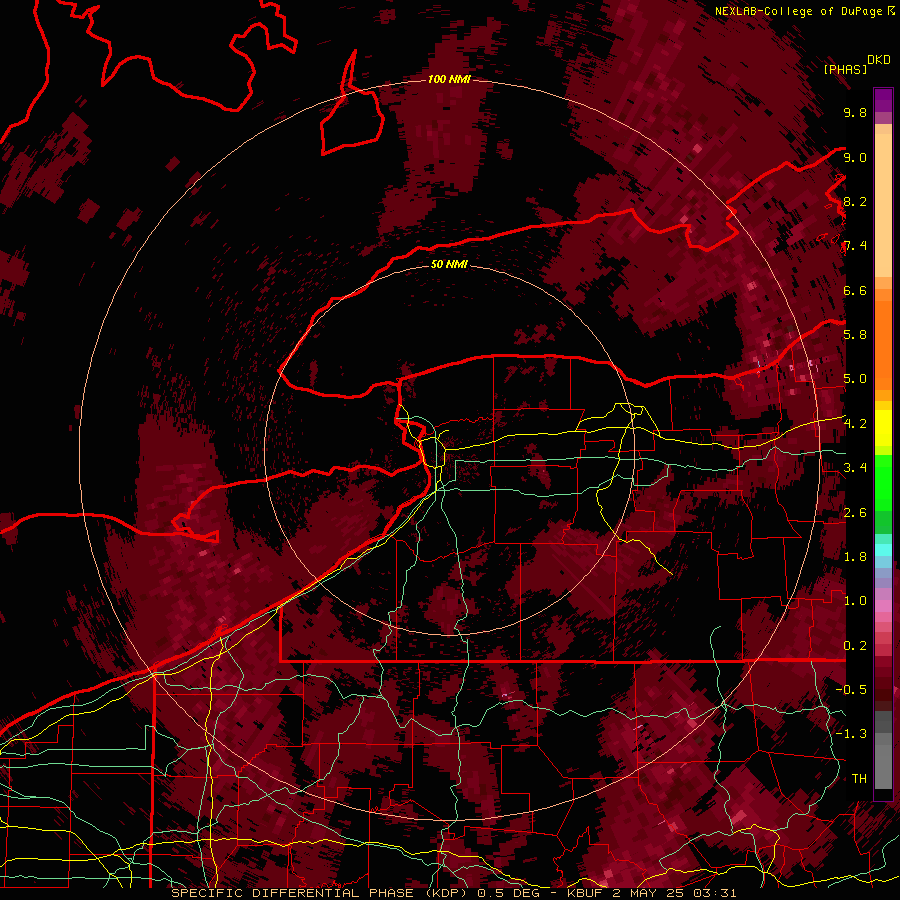Click the 1.8 value on color scale
The height and width of the screenshot is (900, 900).
coord(855,557)
